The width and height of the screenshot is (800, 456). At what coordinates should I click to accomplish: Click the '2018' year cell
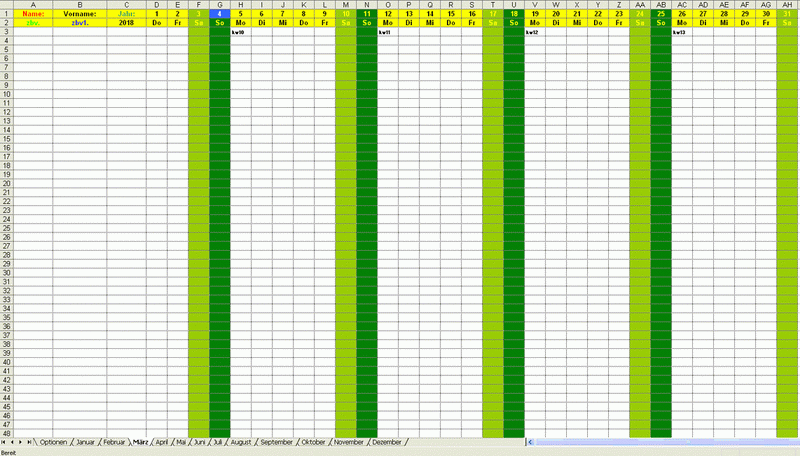coord(127,23)
